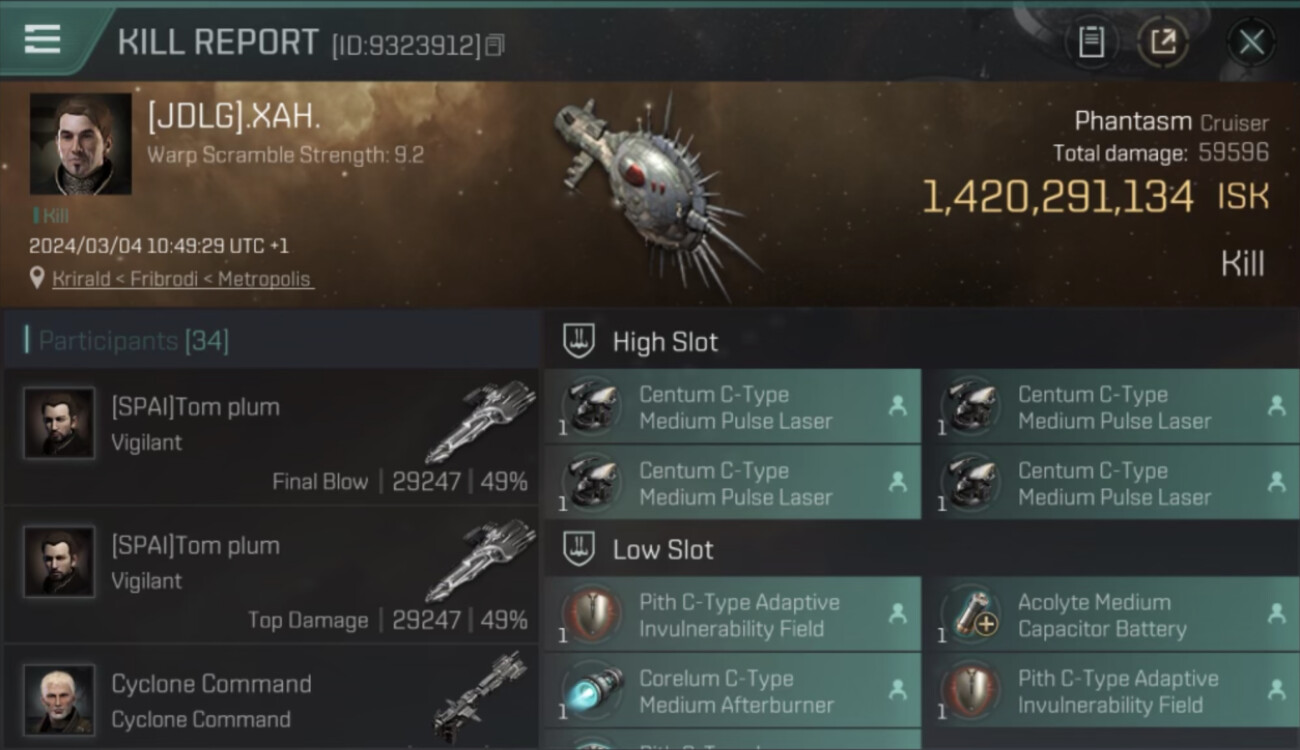Open the clipboard notes icon
This screenshot has height=750, width=1300.
[x=1091, y=42]
